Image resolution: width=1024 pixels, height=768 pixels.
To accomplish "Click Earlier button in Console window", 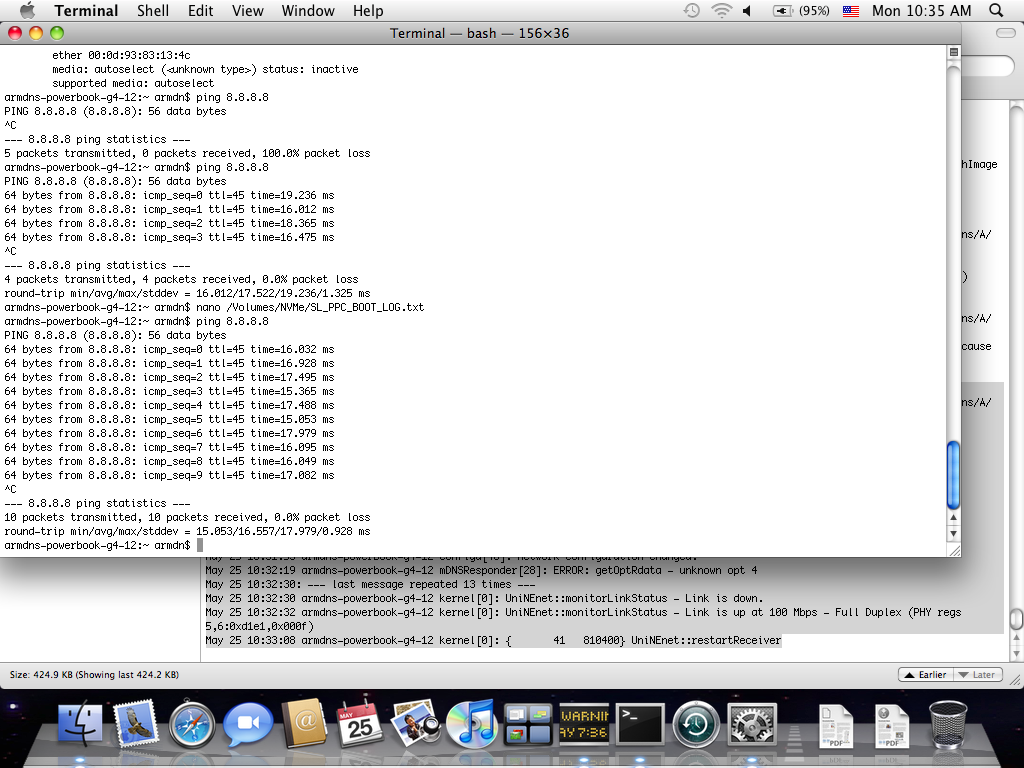I will pos(926,675).
